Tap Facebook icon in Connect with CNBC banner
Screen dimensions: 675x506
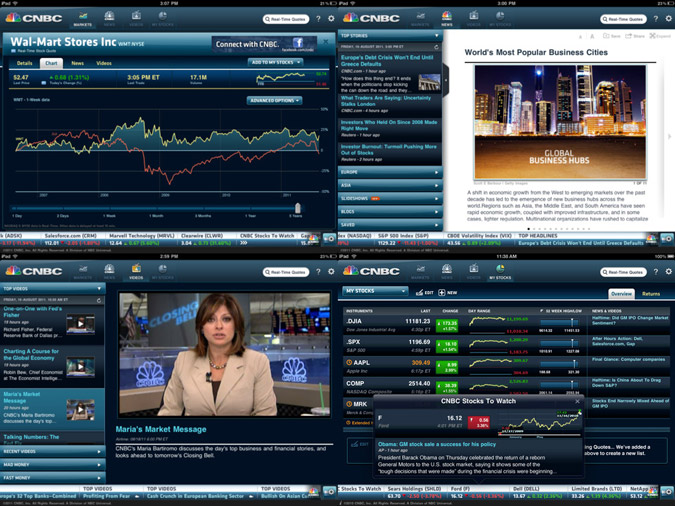[x=298, y=43]
